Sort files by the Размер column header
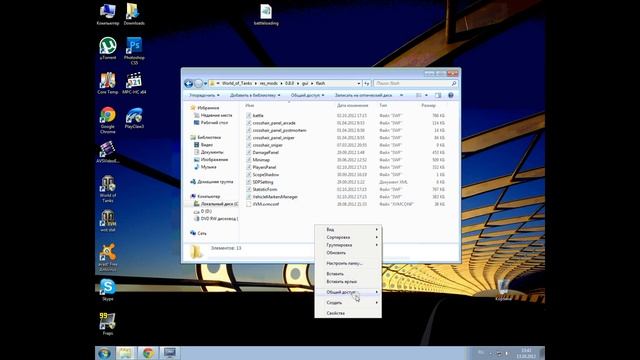The width and height of the screenshot is (640, 360). pos(428,105)
